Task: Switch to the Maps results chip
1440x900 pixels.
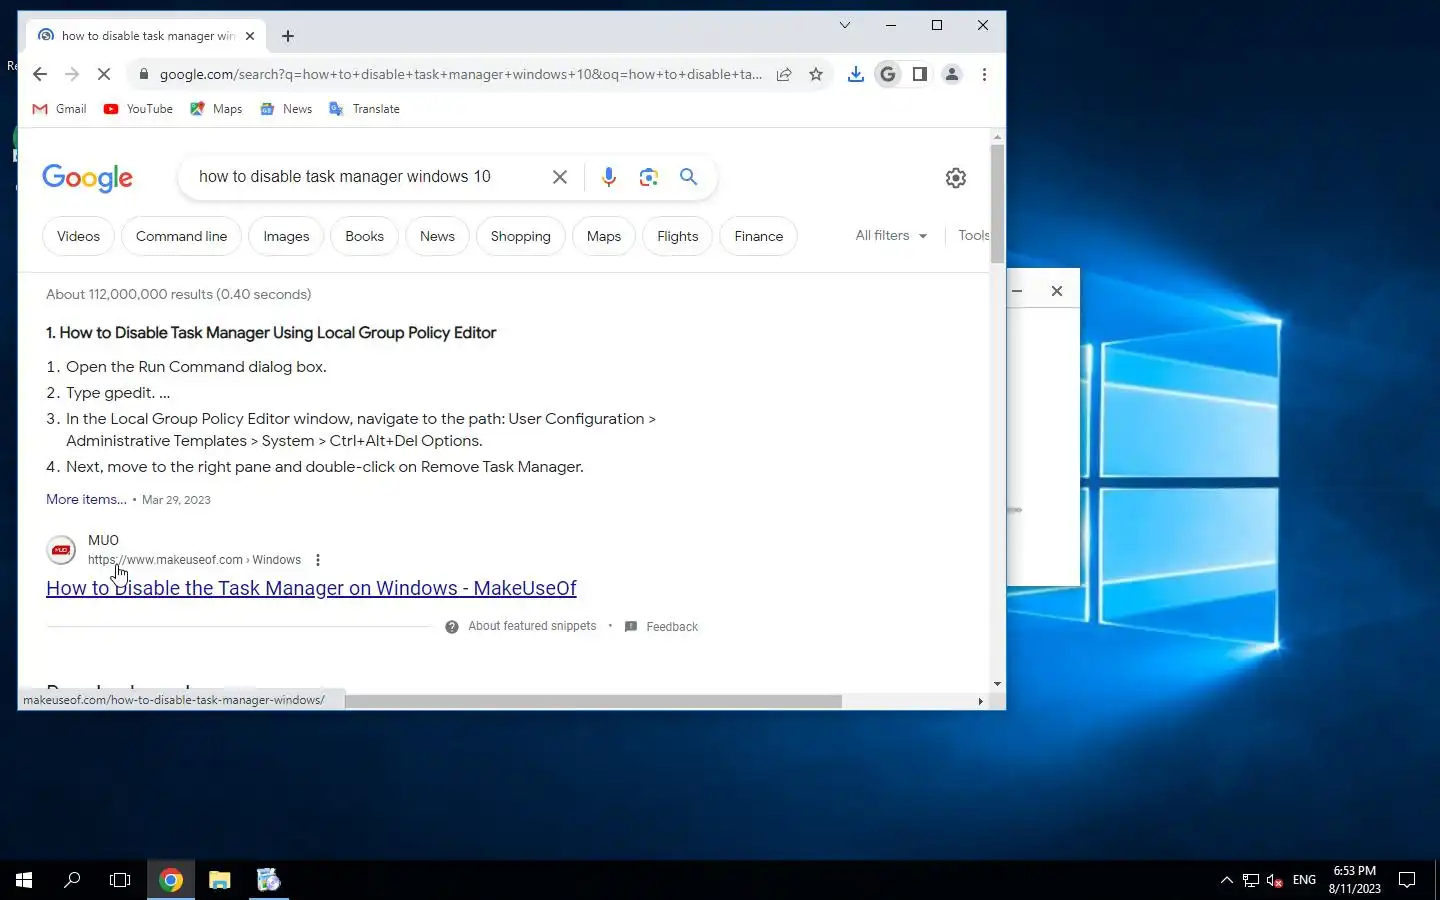Action: pyautogui.click(x=604, y=236)
